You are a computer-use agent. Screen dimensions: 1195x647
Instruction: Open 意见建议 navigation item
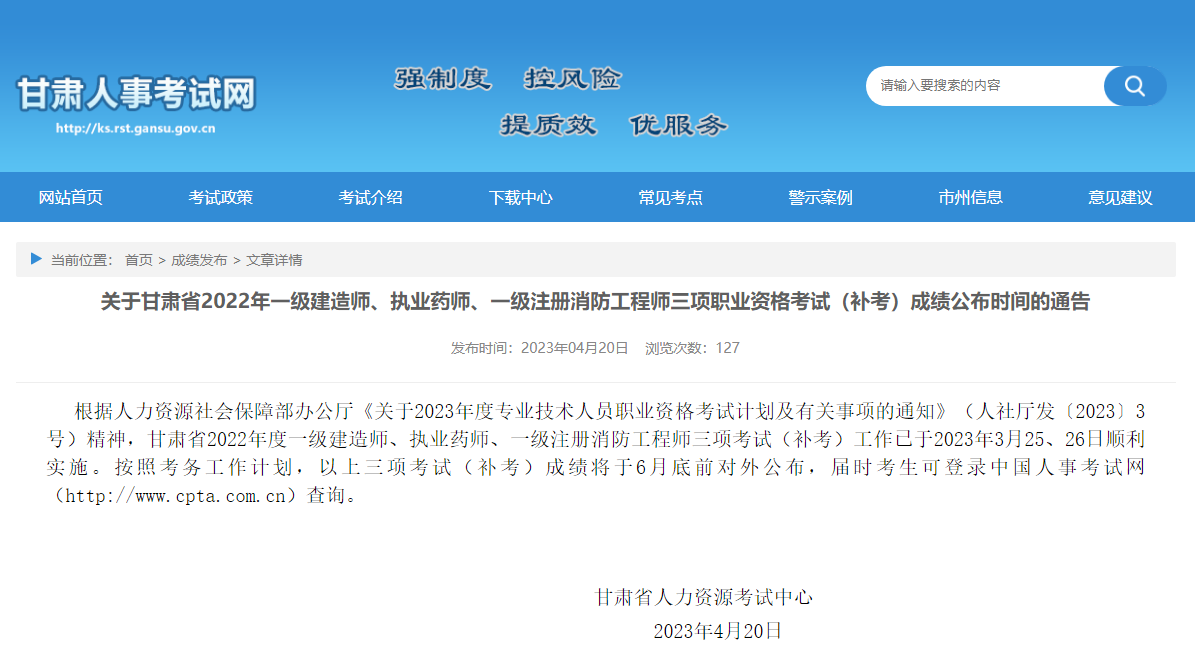coord(1120,197)
